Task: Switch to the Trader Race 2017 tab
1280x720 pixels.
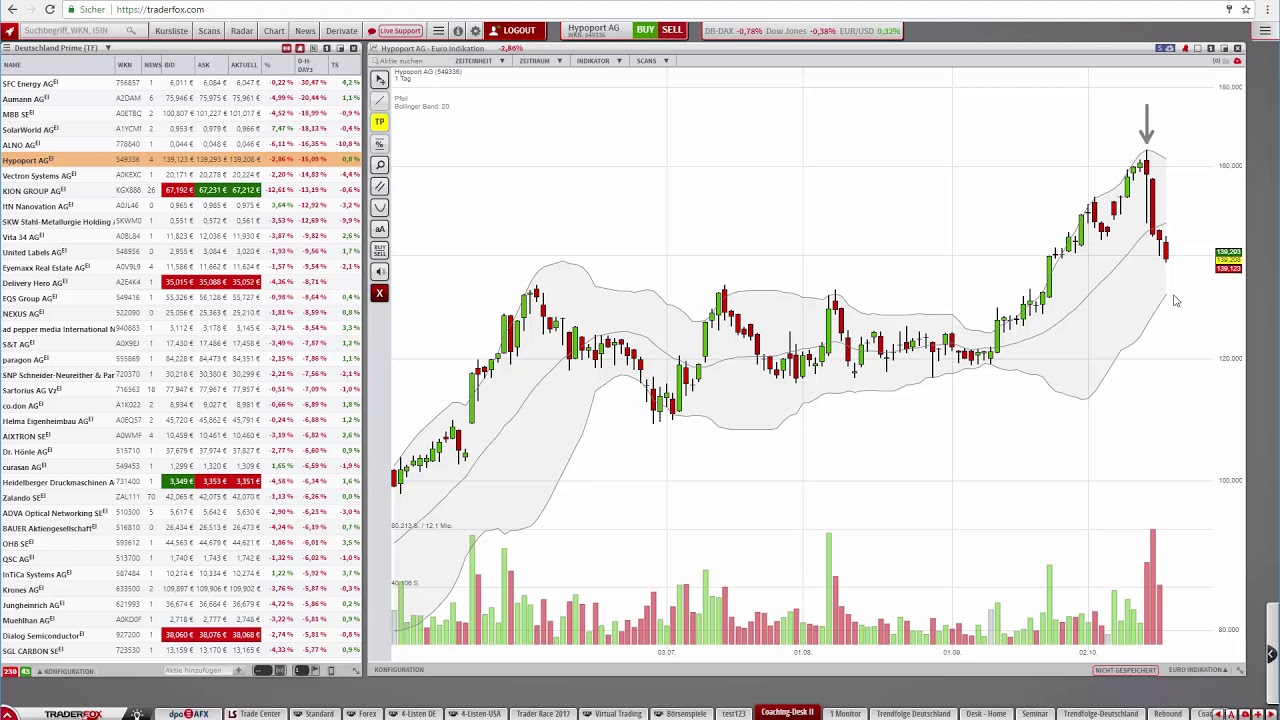Action: (x=541, y=713)
